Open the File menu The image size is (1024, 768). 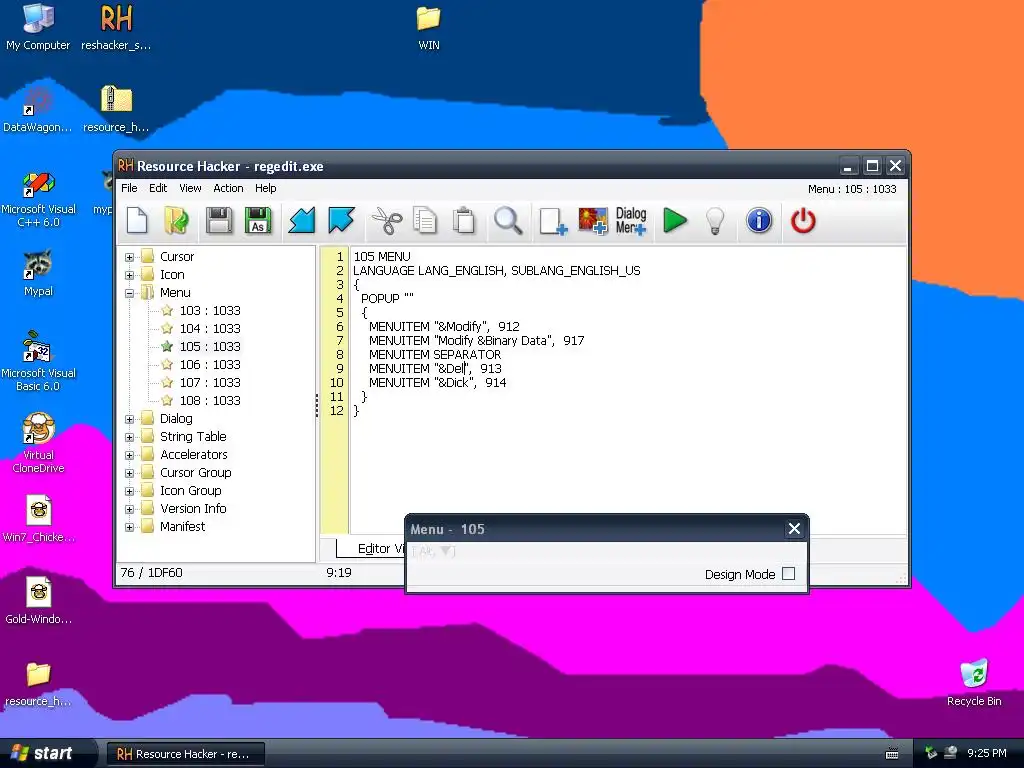coord(129,188)
